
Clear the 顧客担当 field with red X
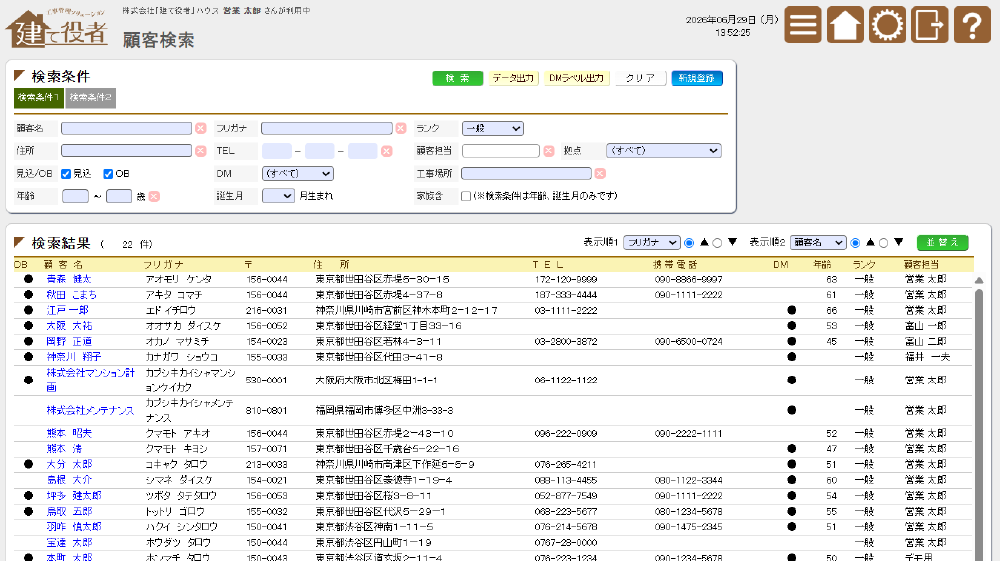548,150
